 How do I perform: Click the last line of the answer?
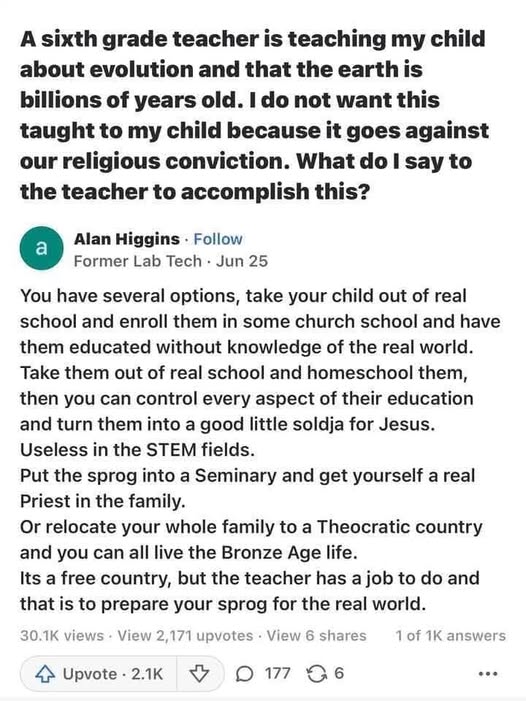(x=223, y=604)
